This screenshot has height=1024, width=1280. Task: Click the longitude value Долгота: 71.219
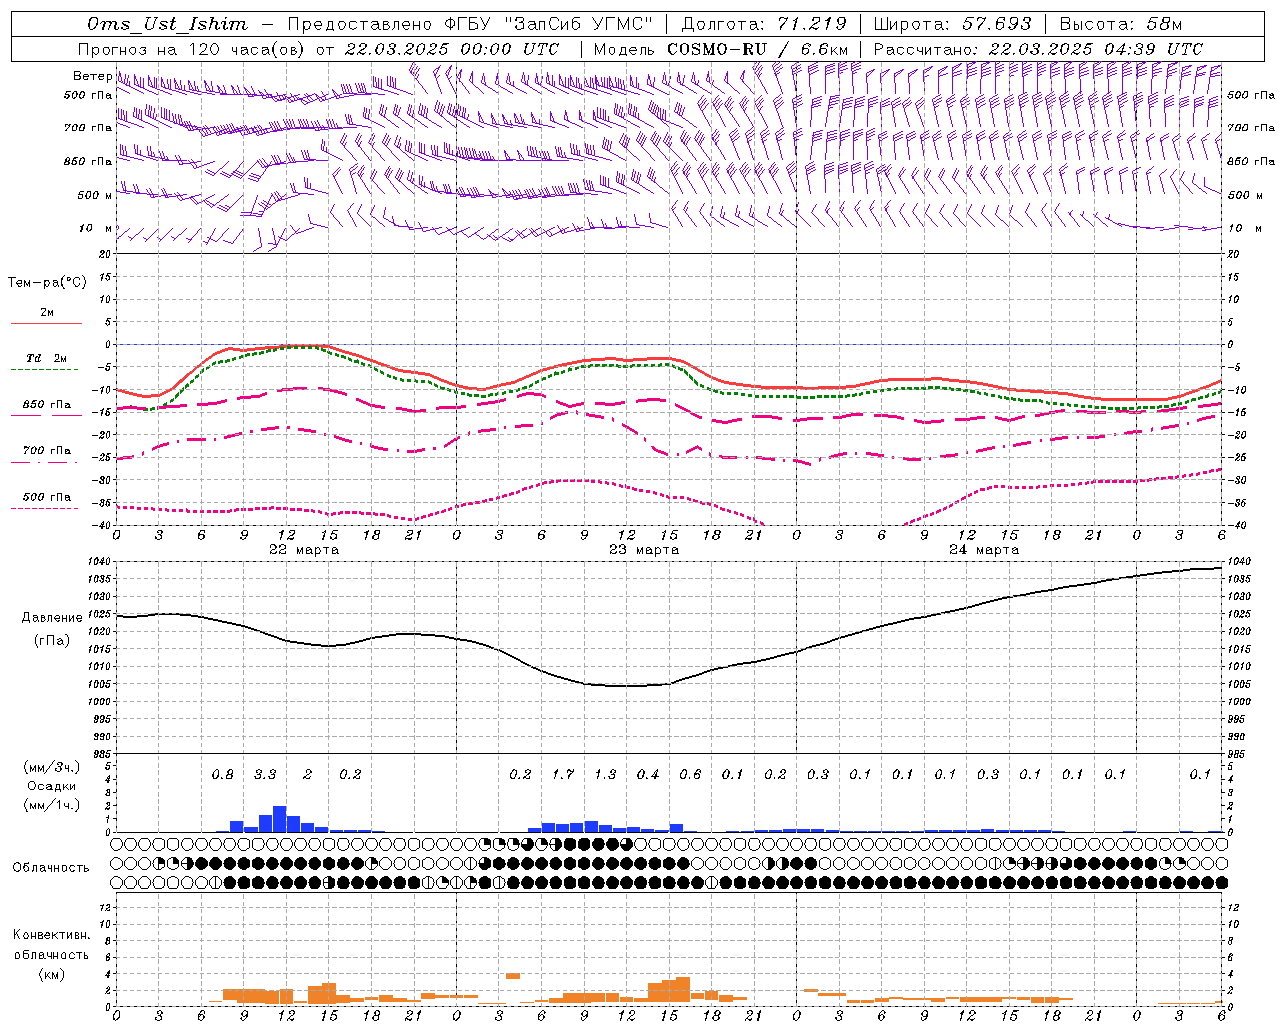pos(764,24)
